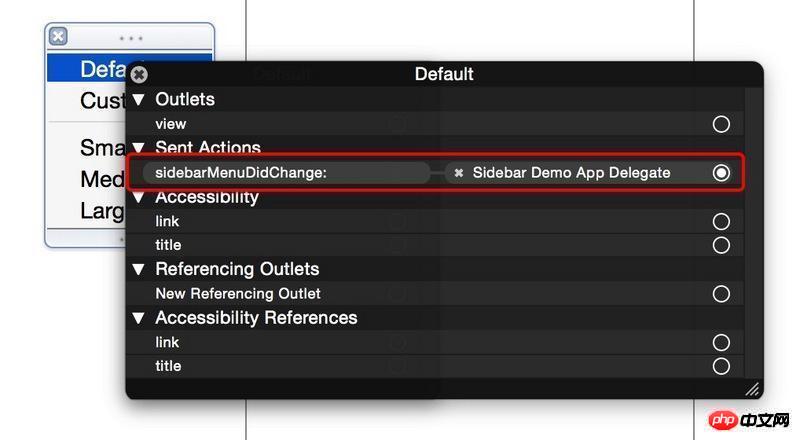The height and width of the screenshot is (440, 800).
Task: Select the Custom menu item
Action: click(x=86, y=101)
